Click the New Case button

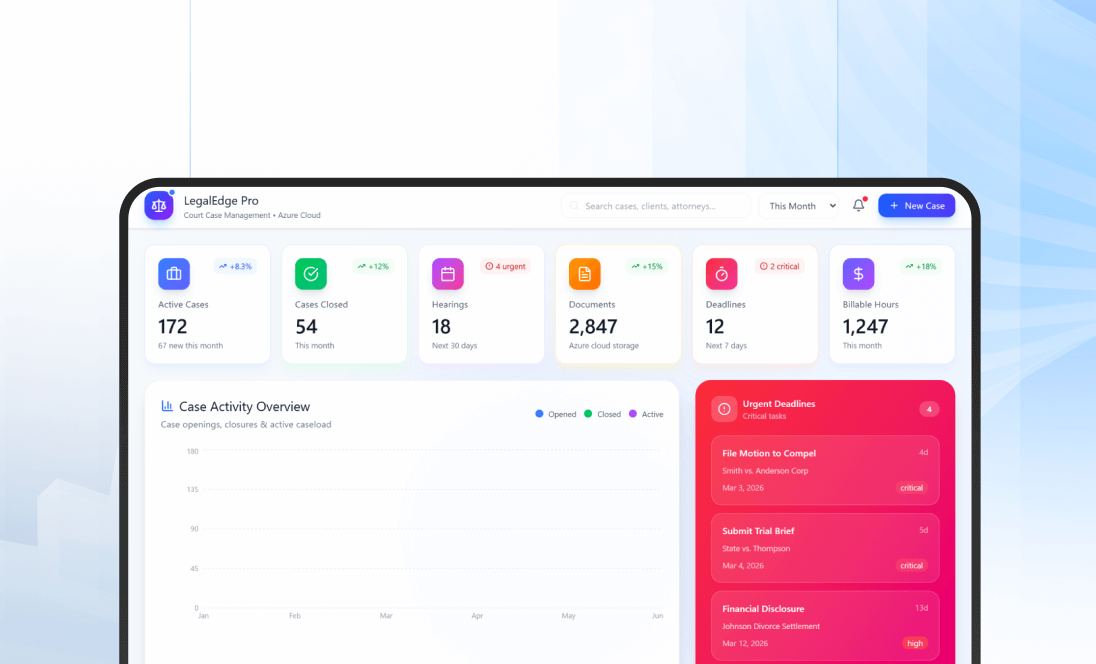click(x=916, y=205)
